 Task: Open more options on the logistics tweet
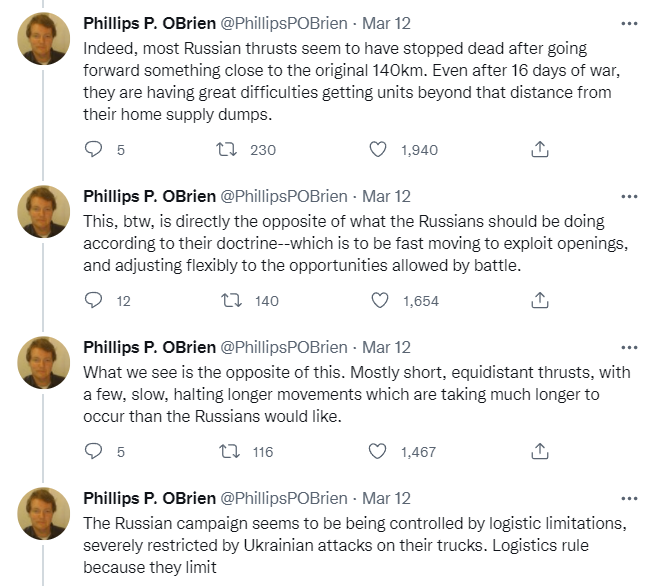pos(628,498)
